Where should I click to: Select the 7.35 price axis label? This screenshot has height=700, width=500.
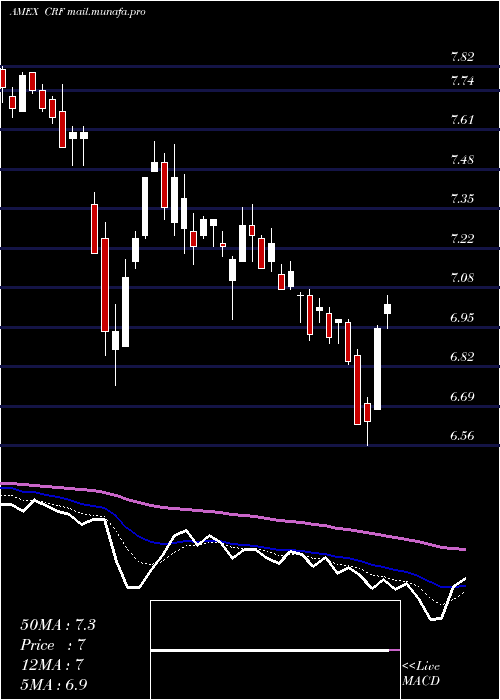tap(462, 199)
